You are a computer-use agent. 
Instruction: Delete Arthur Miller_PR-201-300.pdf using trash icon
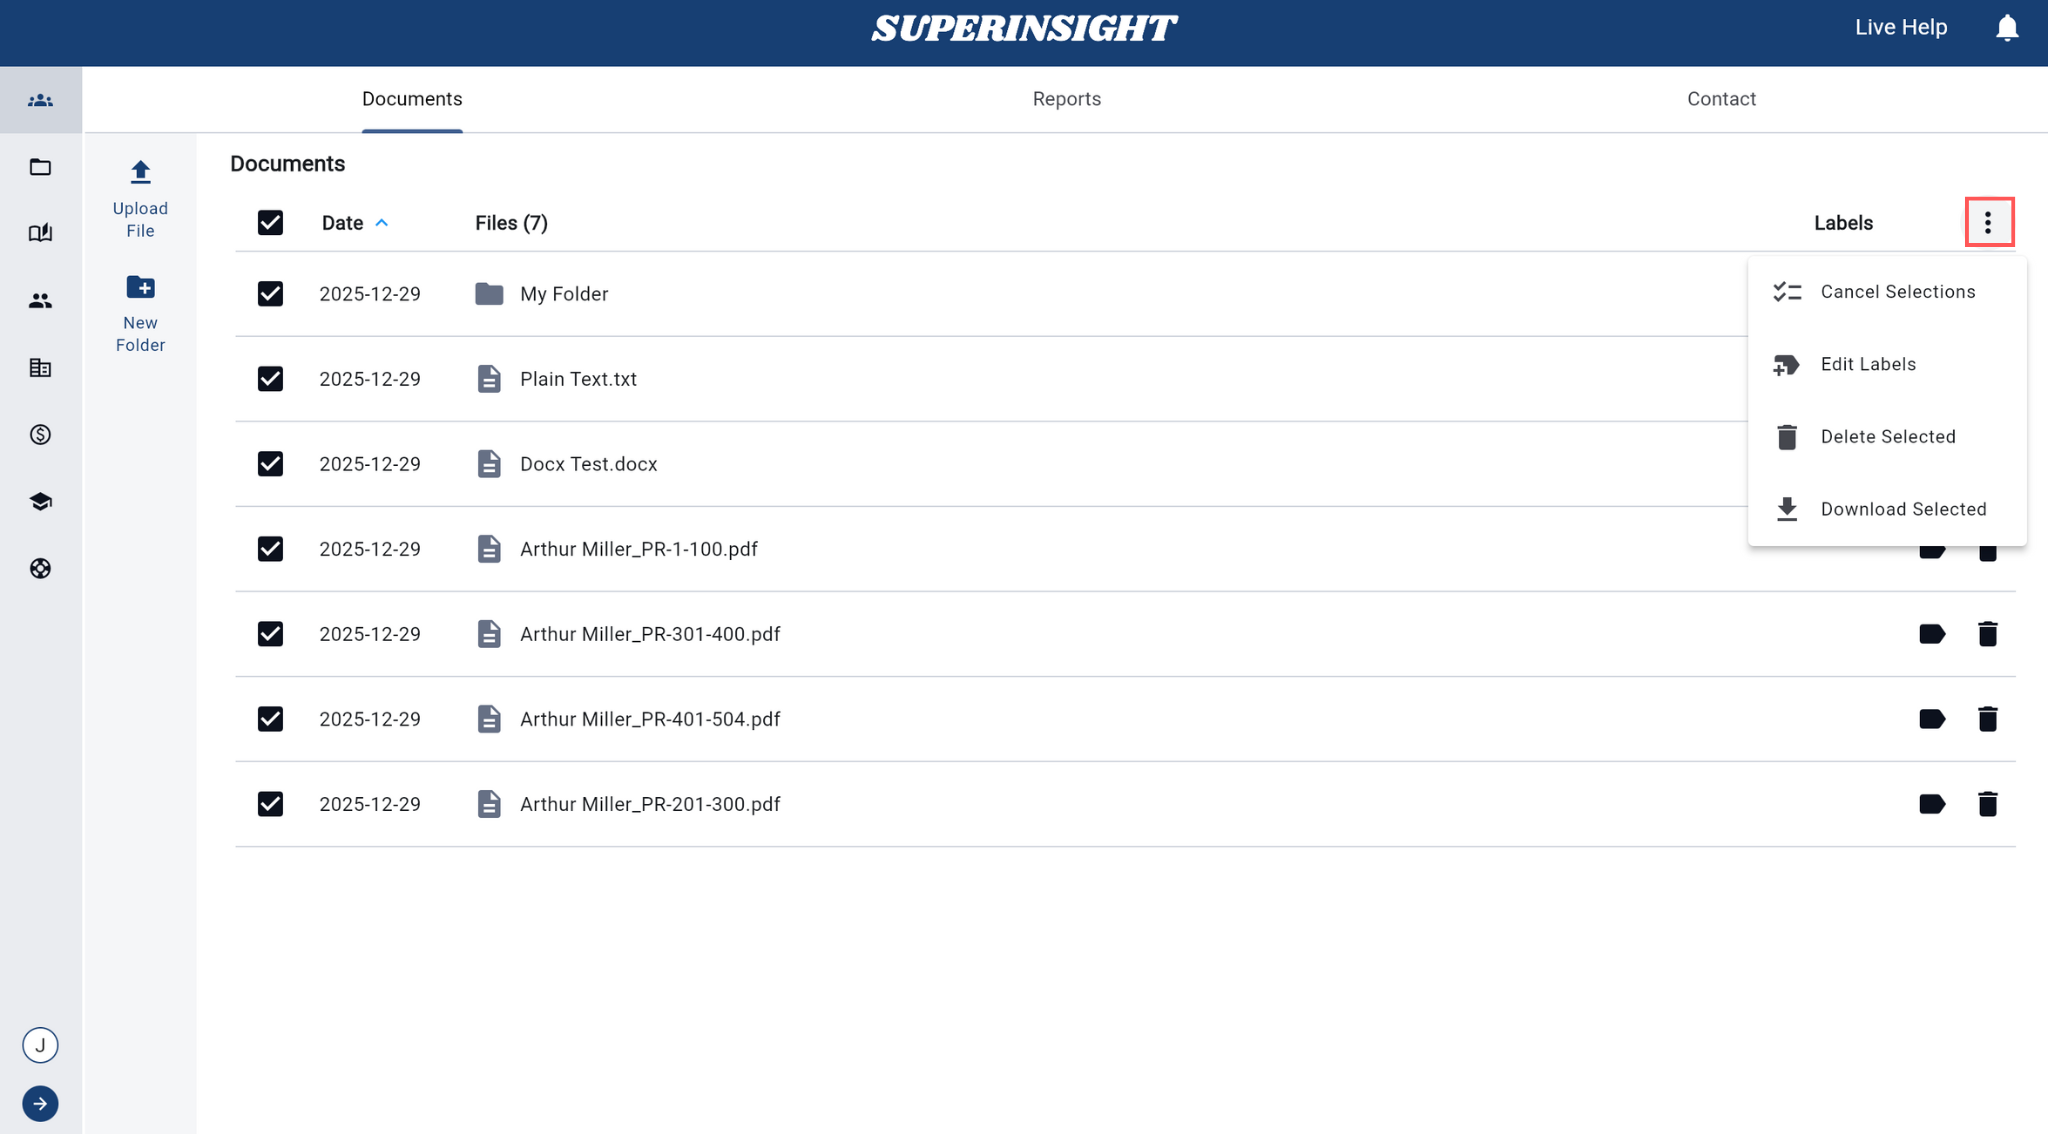click(x=1988, y=803)
